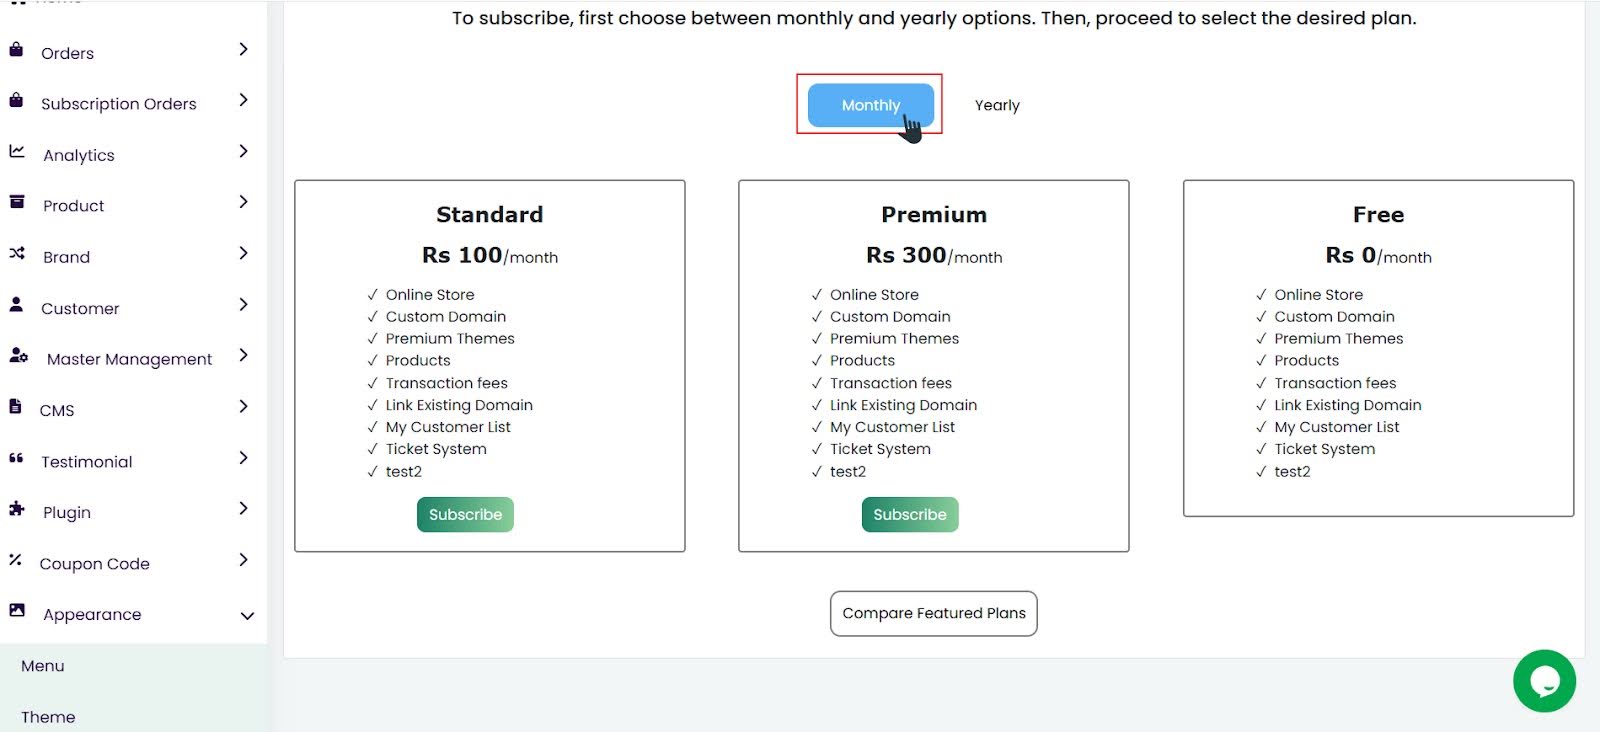This screenshot has height=732, width=1600.
Task: Click the Plugin puzzle piece icon
Action: point(17,509)
